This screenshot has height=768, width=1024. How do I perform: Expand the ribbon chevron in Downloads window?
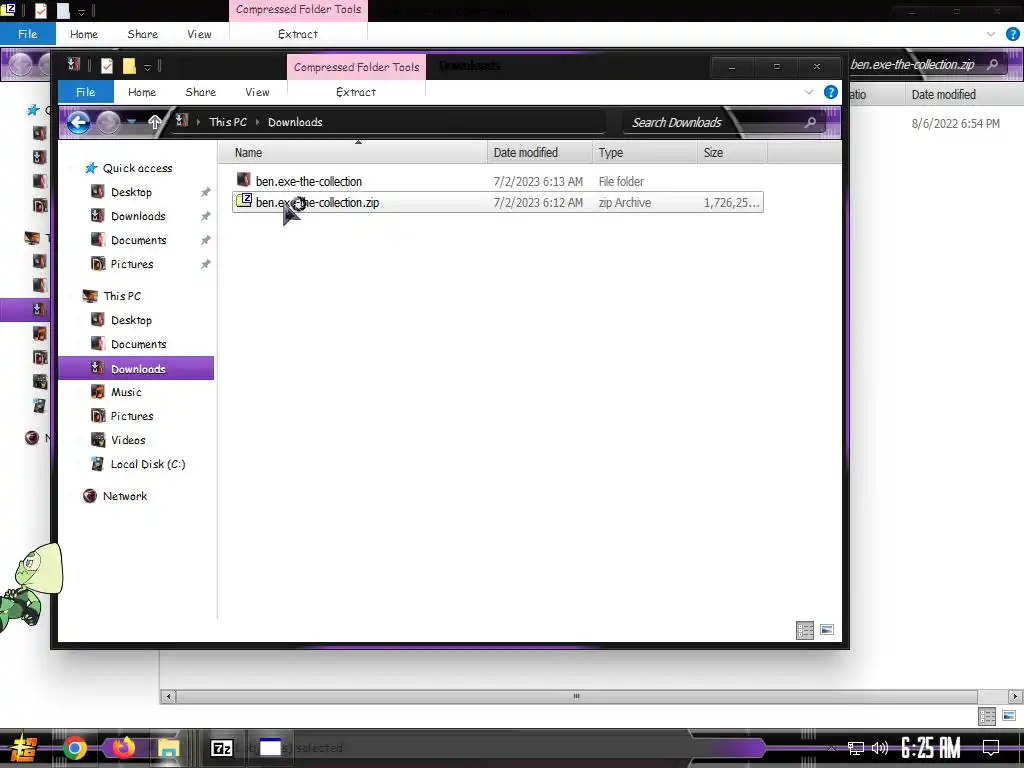click(x=809, y=92)
